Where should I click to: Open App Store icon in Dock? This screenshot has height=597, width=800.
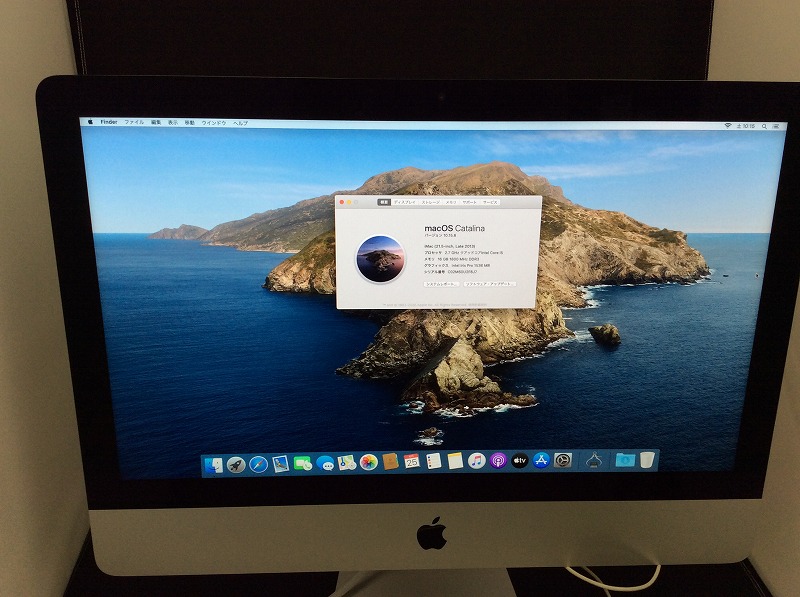tap(541, 460)
